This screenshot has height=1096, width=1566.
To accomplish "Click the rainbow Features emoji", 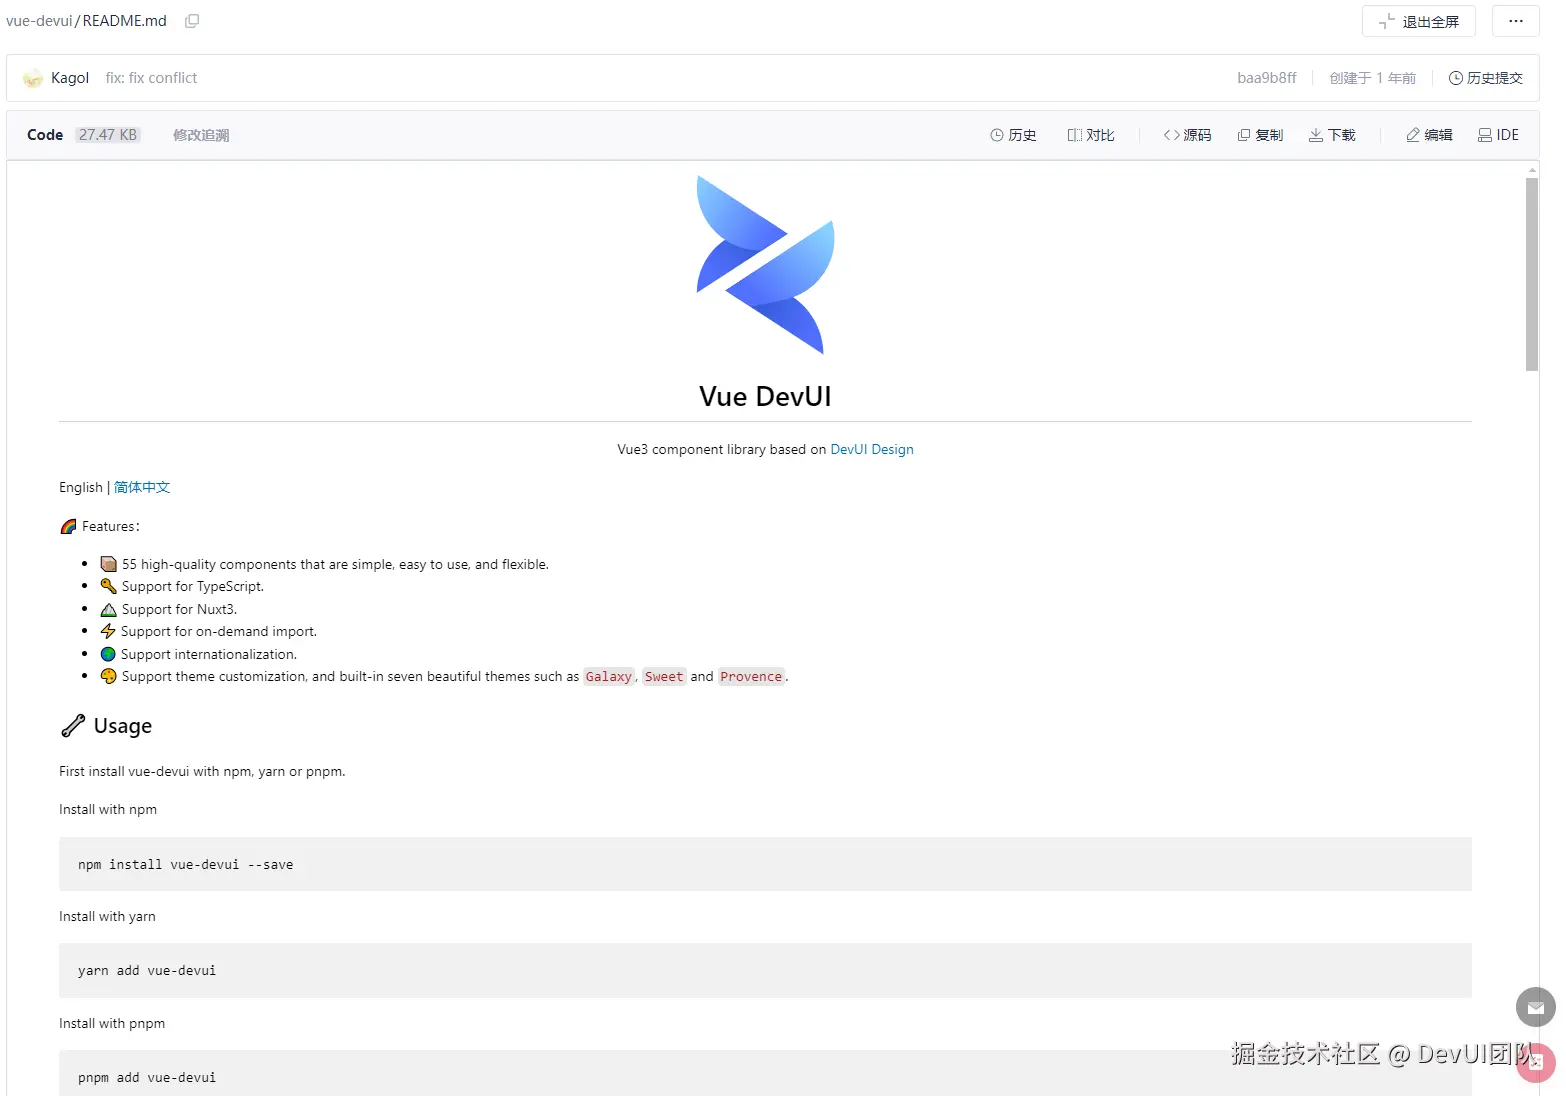I will (68, 527).
